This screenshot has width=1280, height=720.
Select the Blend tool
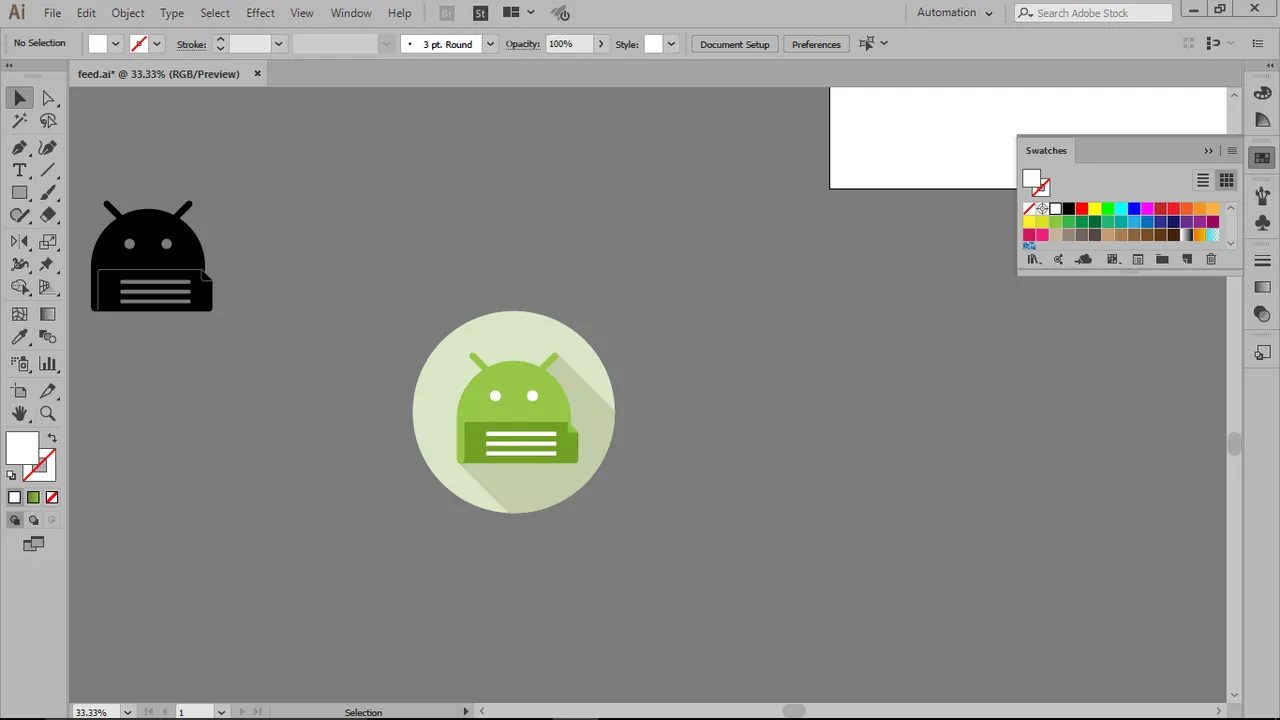48,338
